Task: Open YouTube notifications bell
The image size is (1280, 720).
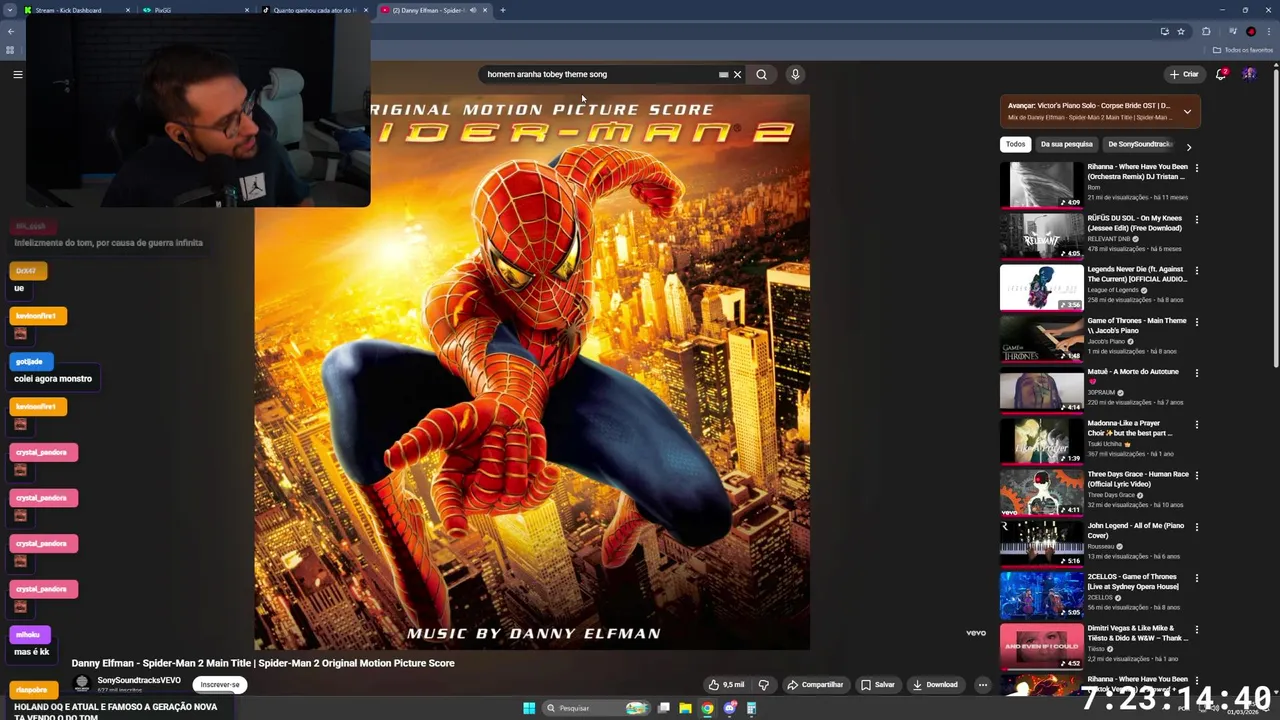Action: click(1221, 74)
